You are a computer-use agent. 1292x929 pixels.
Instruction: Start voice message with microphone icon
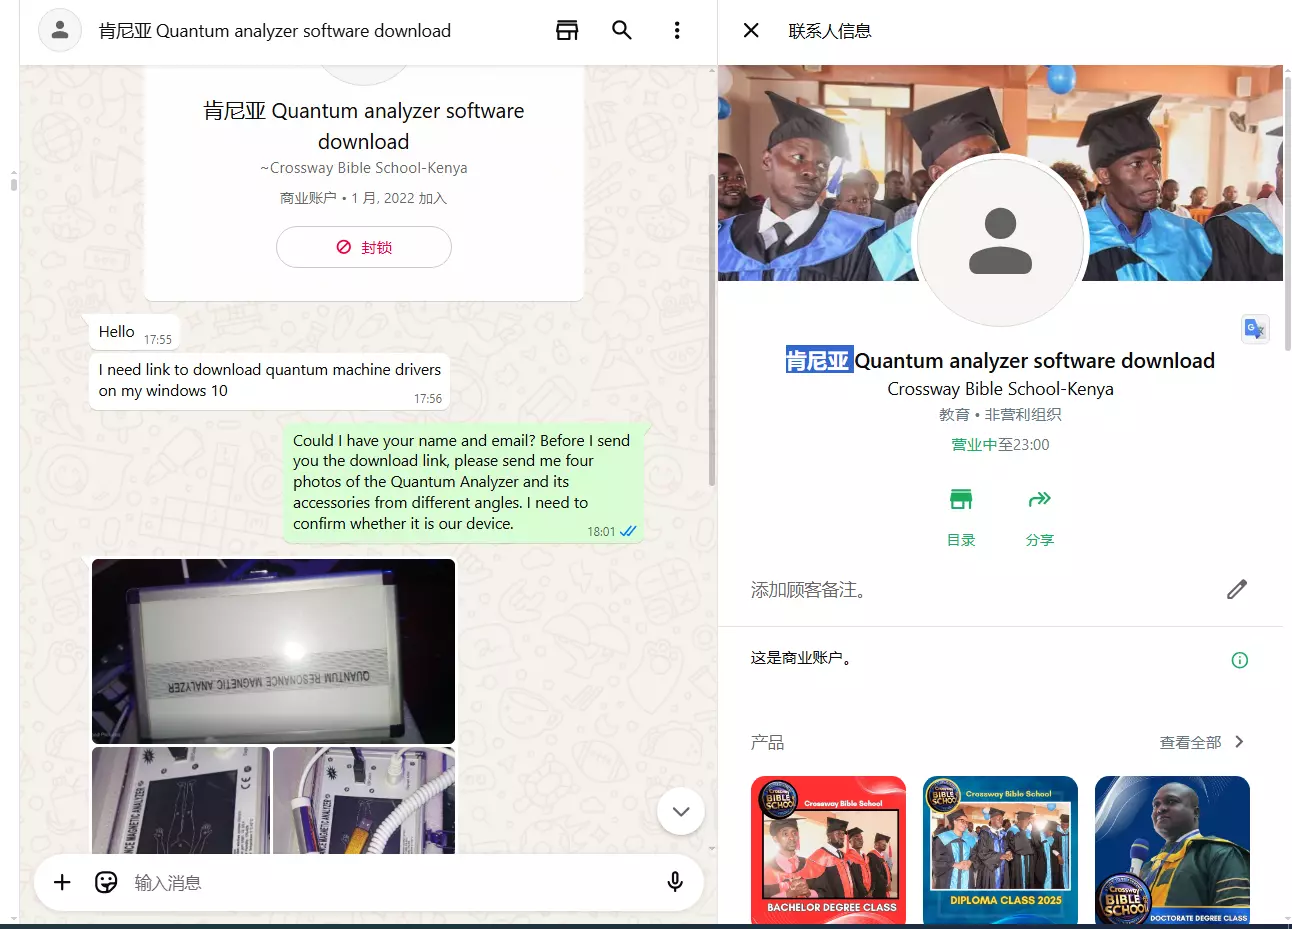pyautogui.click(x=675, y=882)
